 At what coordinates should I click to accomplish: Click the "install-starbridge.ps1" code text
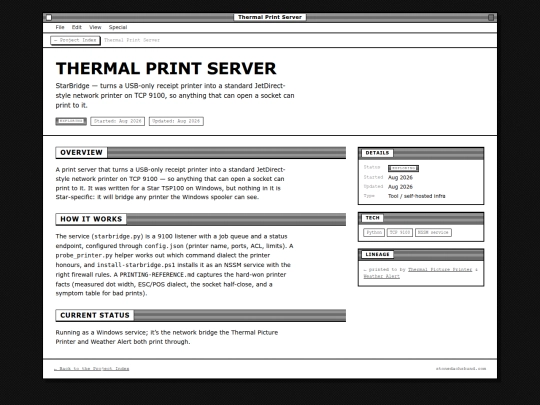[x=136, y=265]
